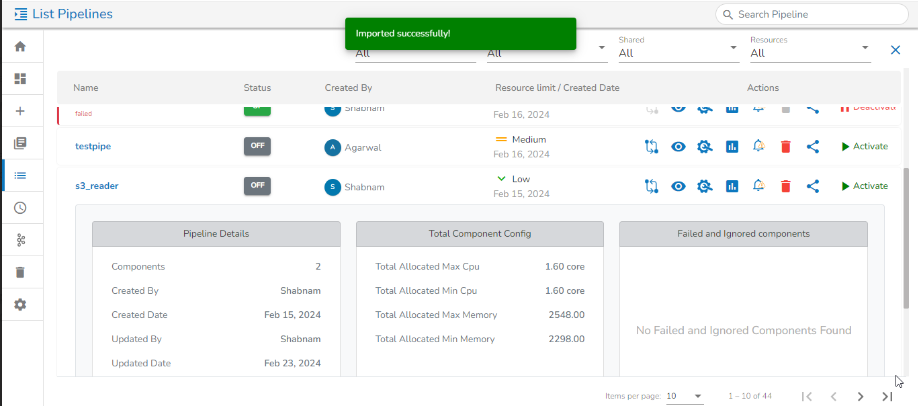Open the bar chart icon for testpipe

pyautogui.click(x=731, y=146)
